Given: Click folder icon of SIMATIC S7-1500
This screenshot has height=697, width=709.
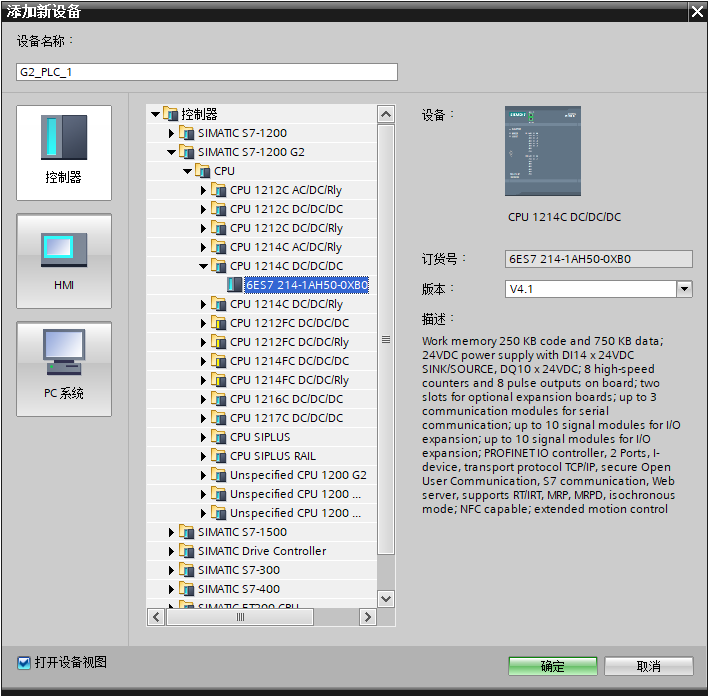Looking at the screenshot, I should 186,532.
